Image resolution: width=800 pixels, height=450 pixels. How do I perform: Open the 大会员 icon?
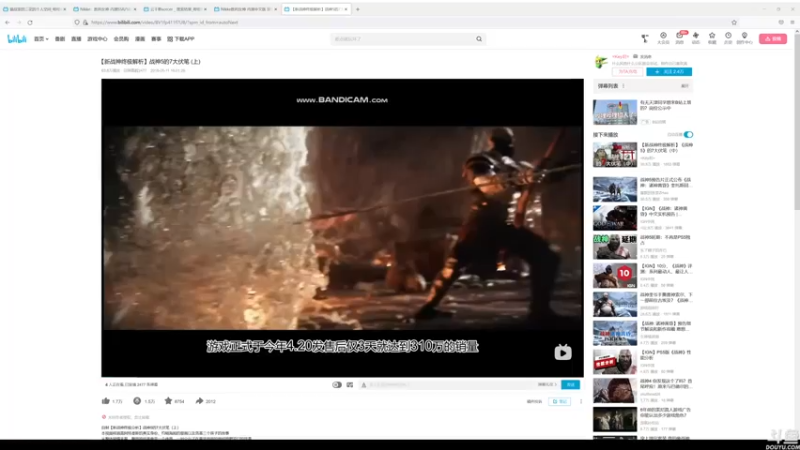[663, 38]
